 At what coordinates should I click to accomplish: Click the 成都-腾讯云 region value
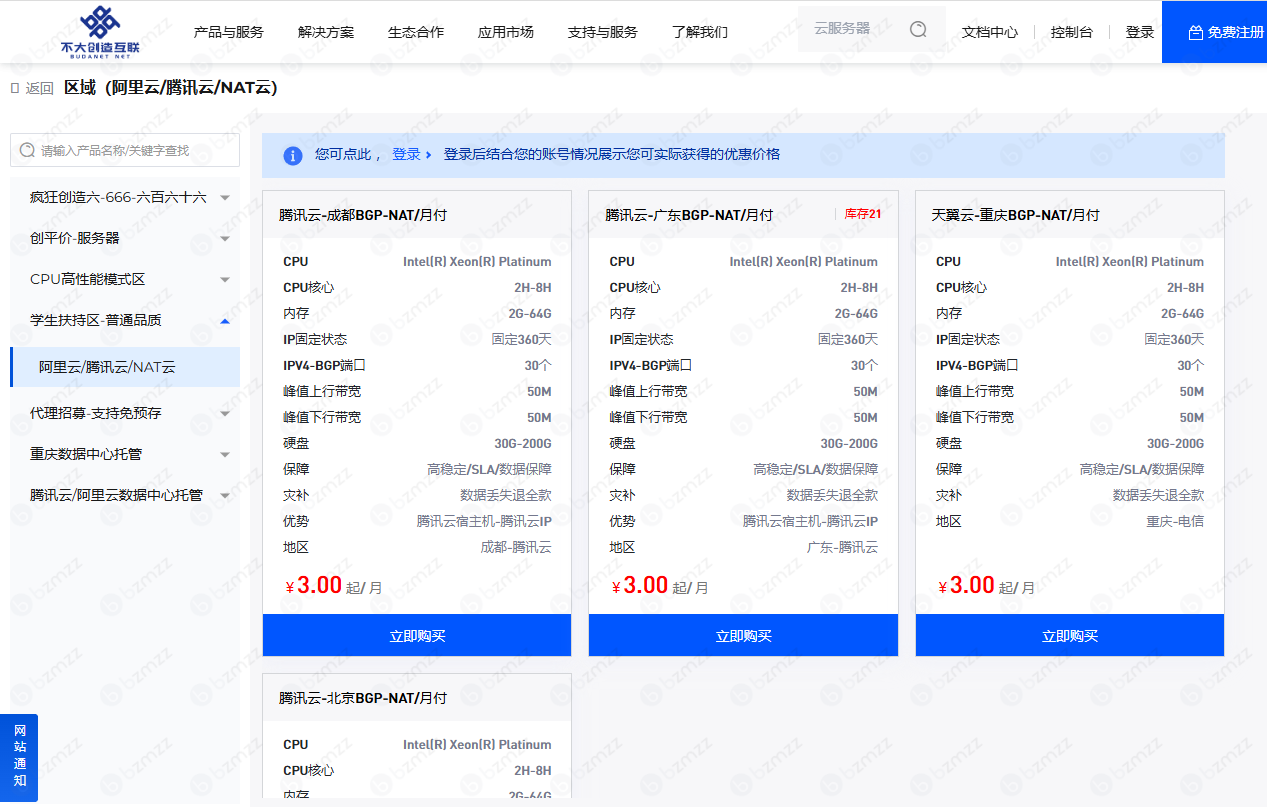[516, 548]
